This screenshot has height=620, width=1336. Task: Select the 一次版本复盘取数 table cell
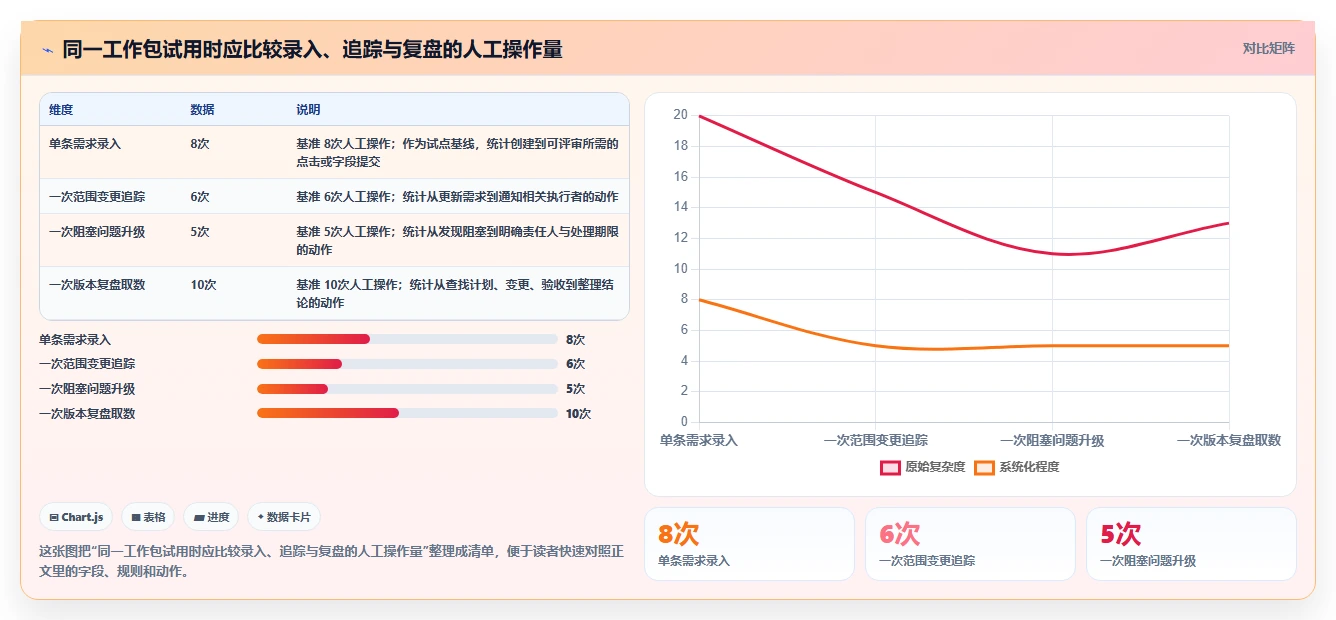pyautogui.click(x=110, y=293)
